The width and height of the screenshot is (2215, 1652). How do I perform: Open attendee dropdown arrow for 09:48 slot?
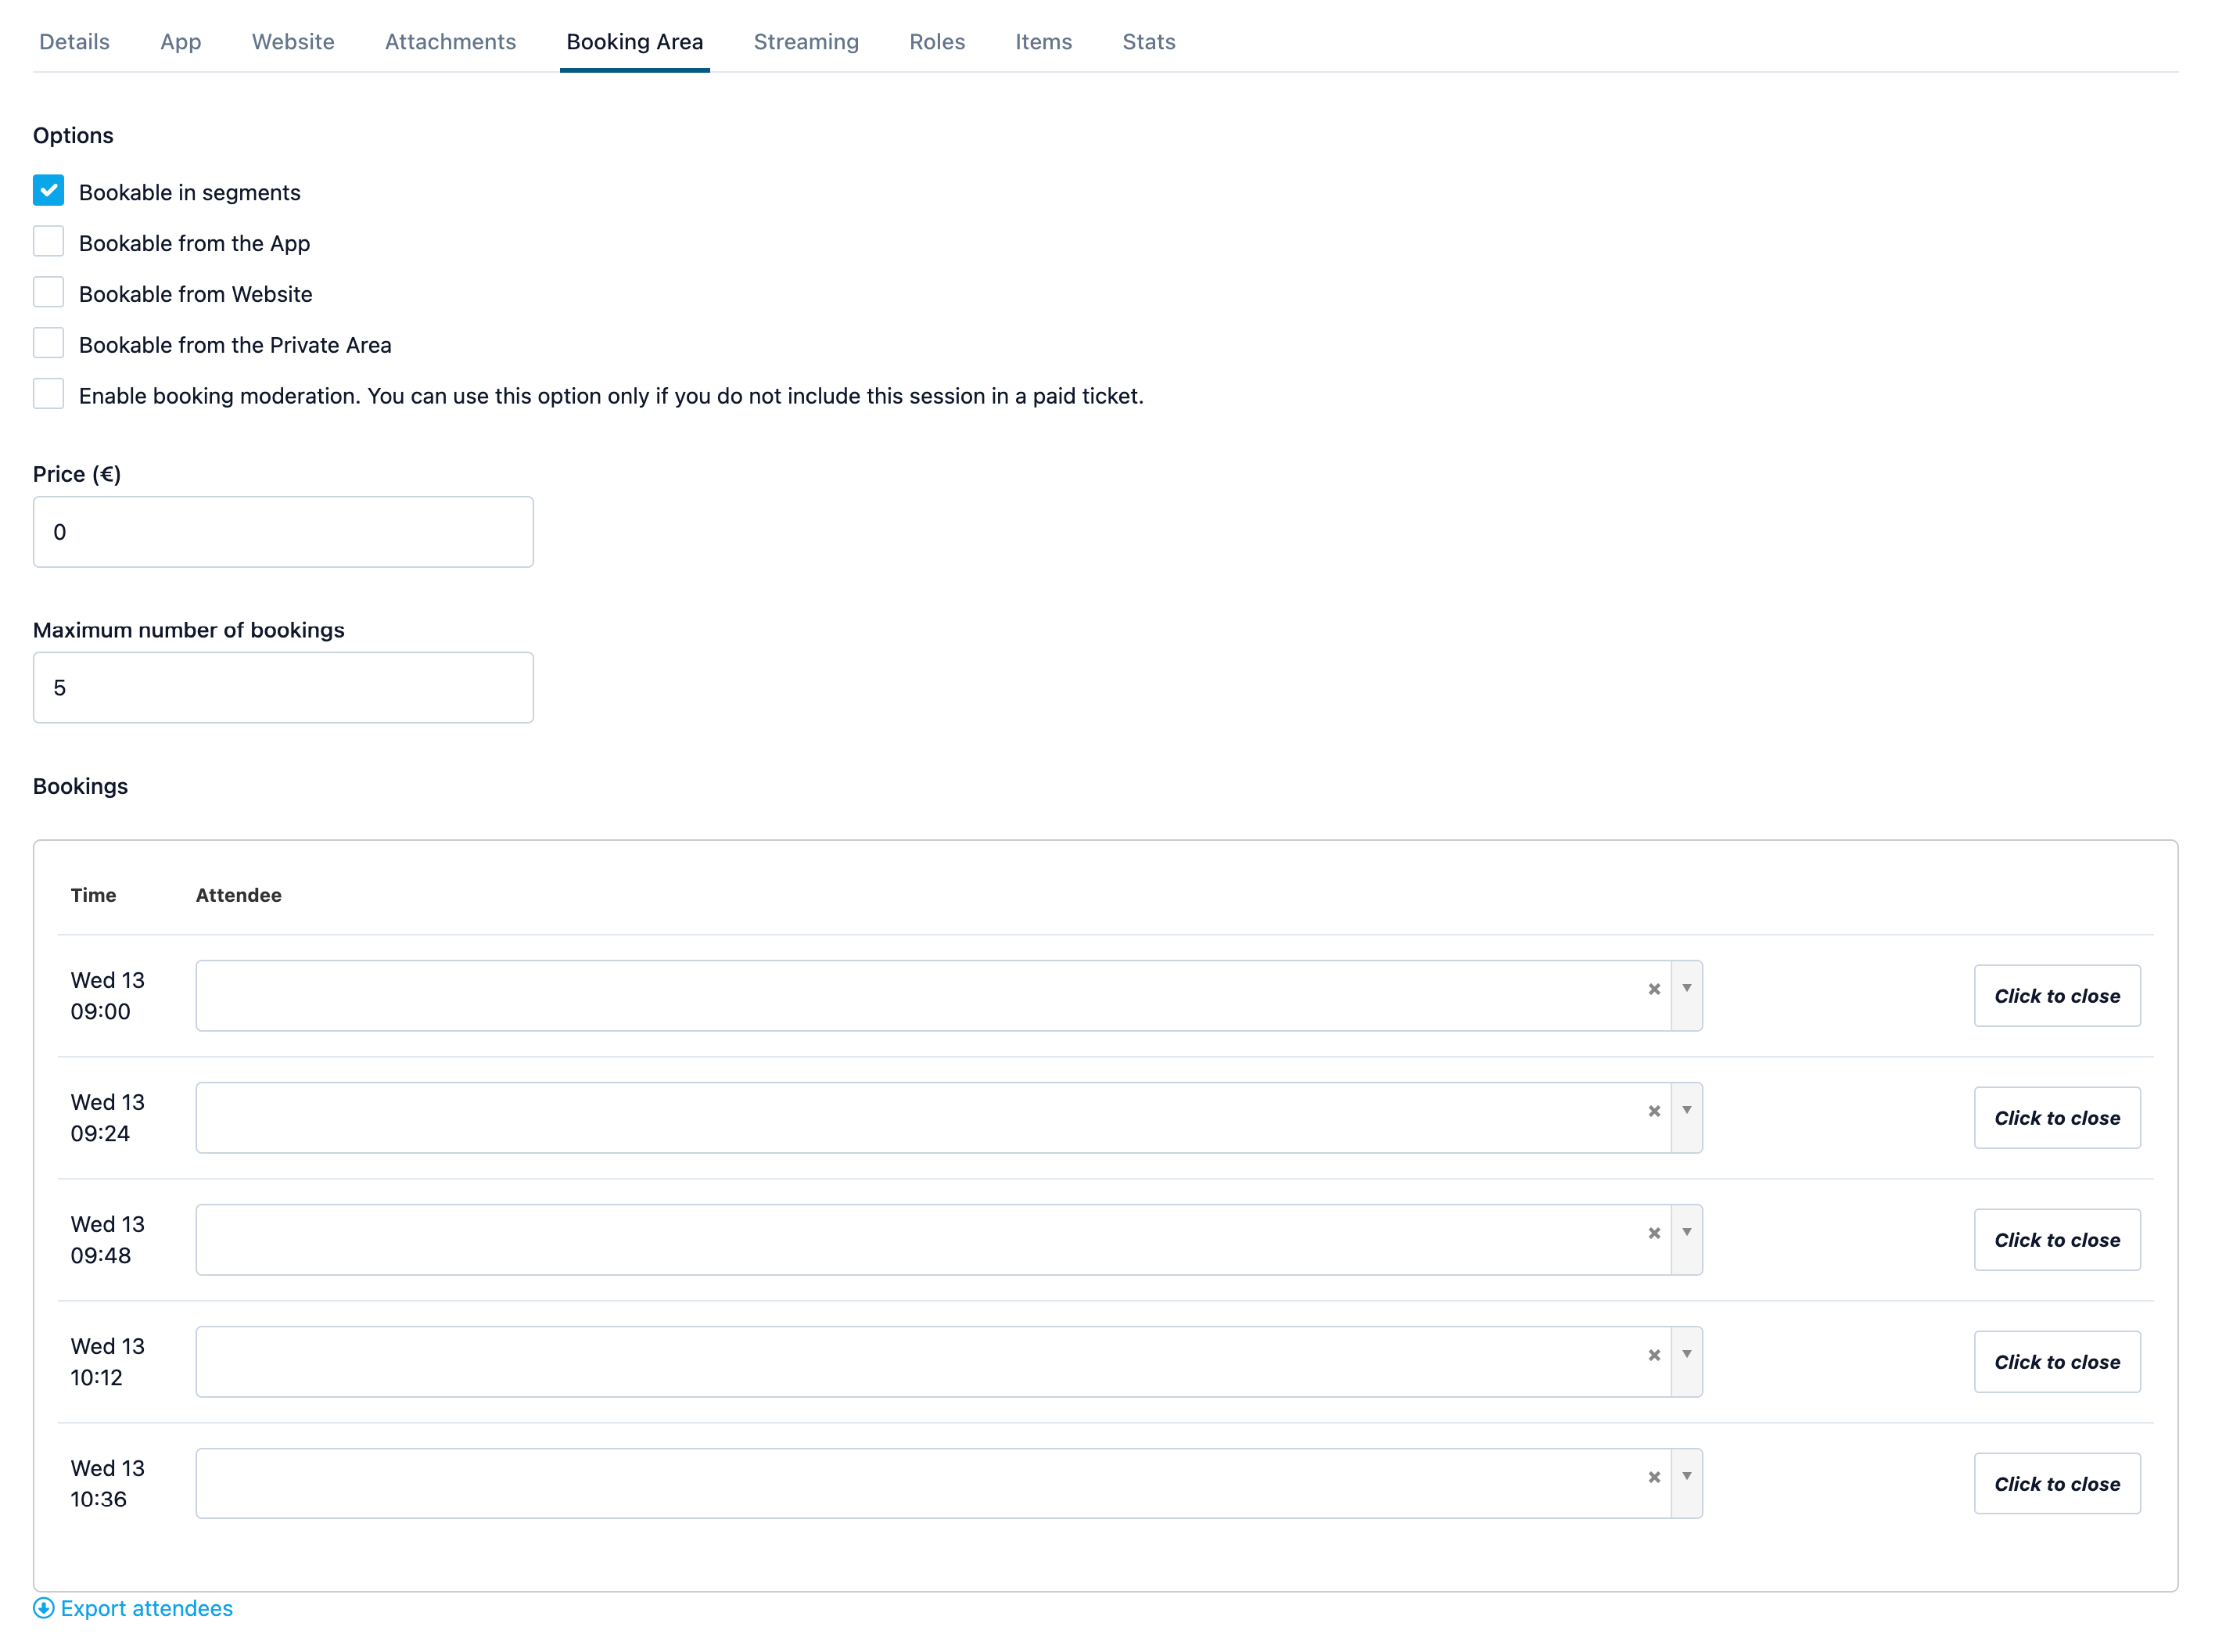(x=1686, y=1239)
